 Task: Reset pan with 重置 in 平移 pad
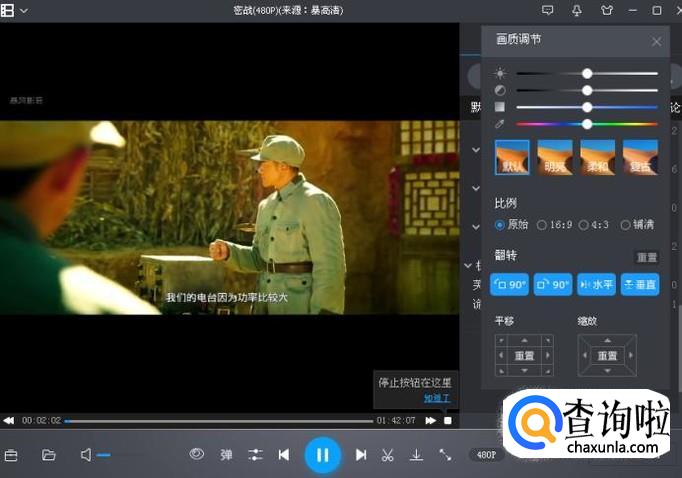tap(524, 356)
